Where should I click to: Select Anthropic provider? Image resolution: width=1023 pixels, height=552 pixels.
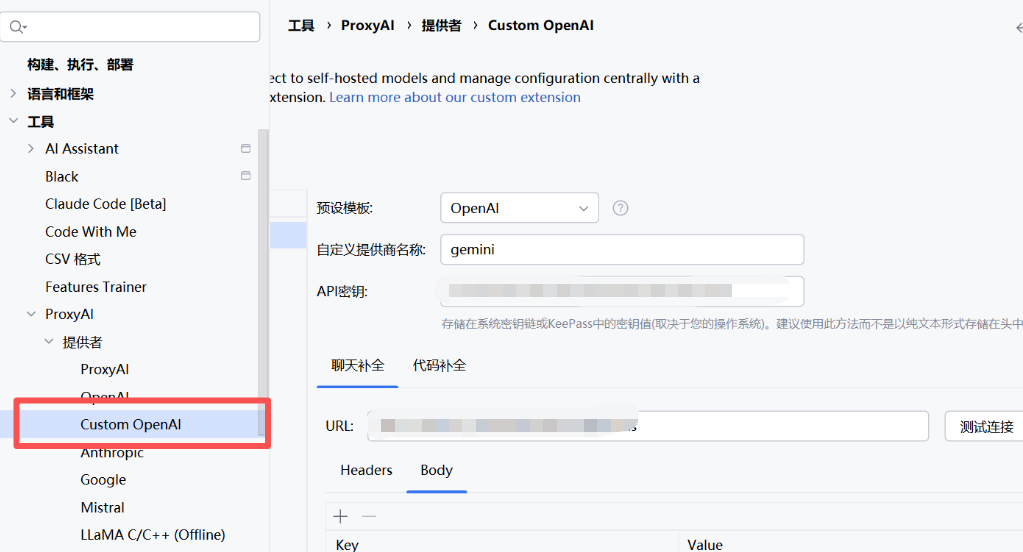coord(112,453)
